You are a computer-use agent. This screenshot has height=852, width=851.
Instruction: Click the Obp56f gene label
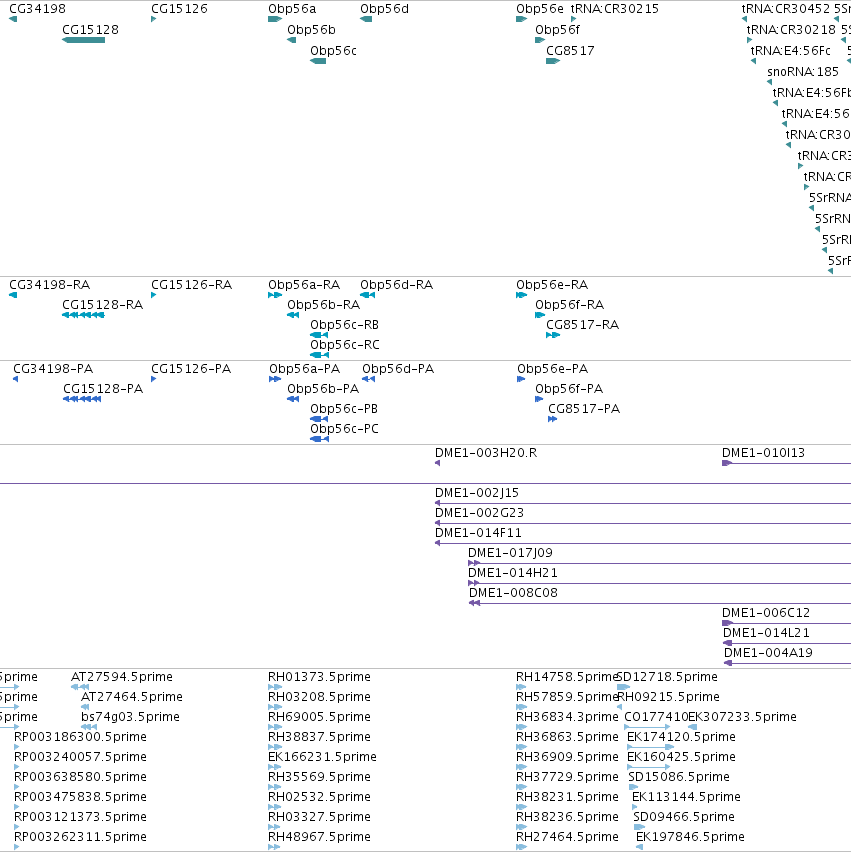pyautogui.click(x=558, y=29)
